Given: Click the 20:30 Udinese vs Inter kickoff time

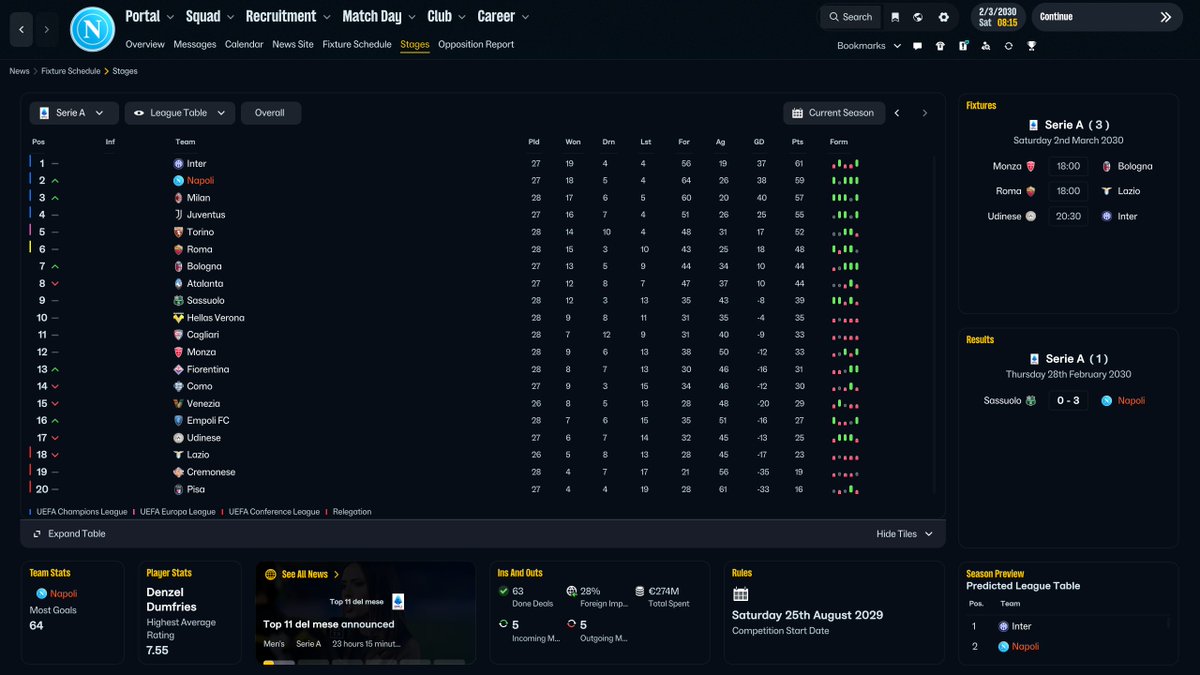Looking at the screenshot, I should pos(1068,216).
